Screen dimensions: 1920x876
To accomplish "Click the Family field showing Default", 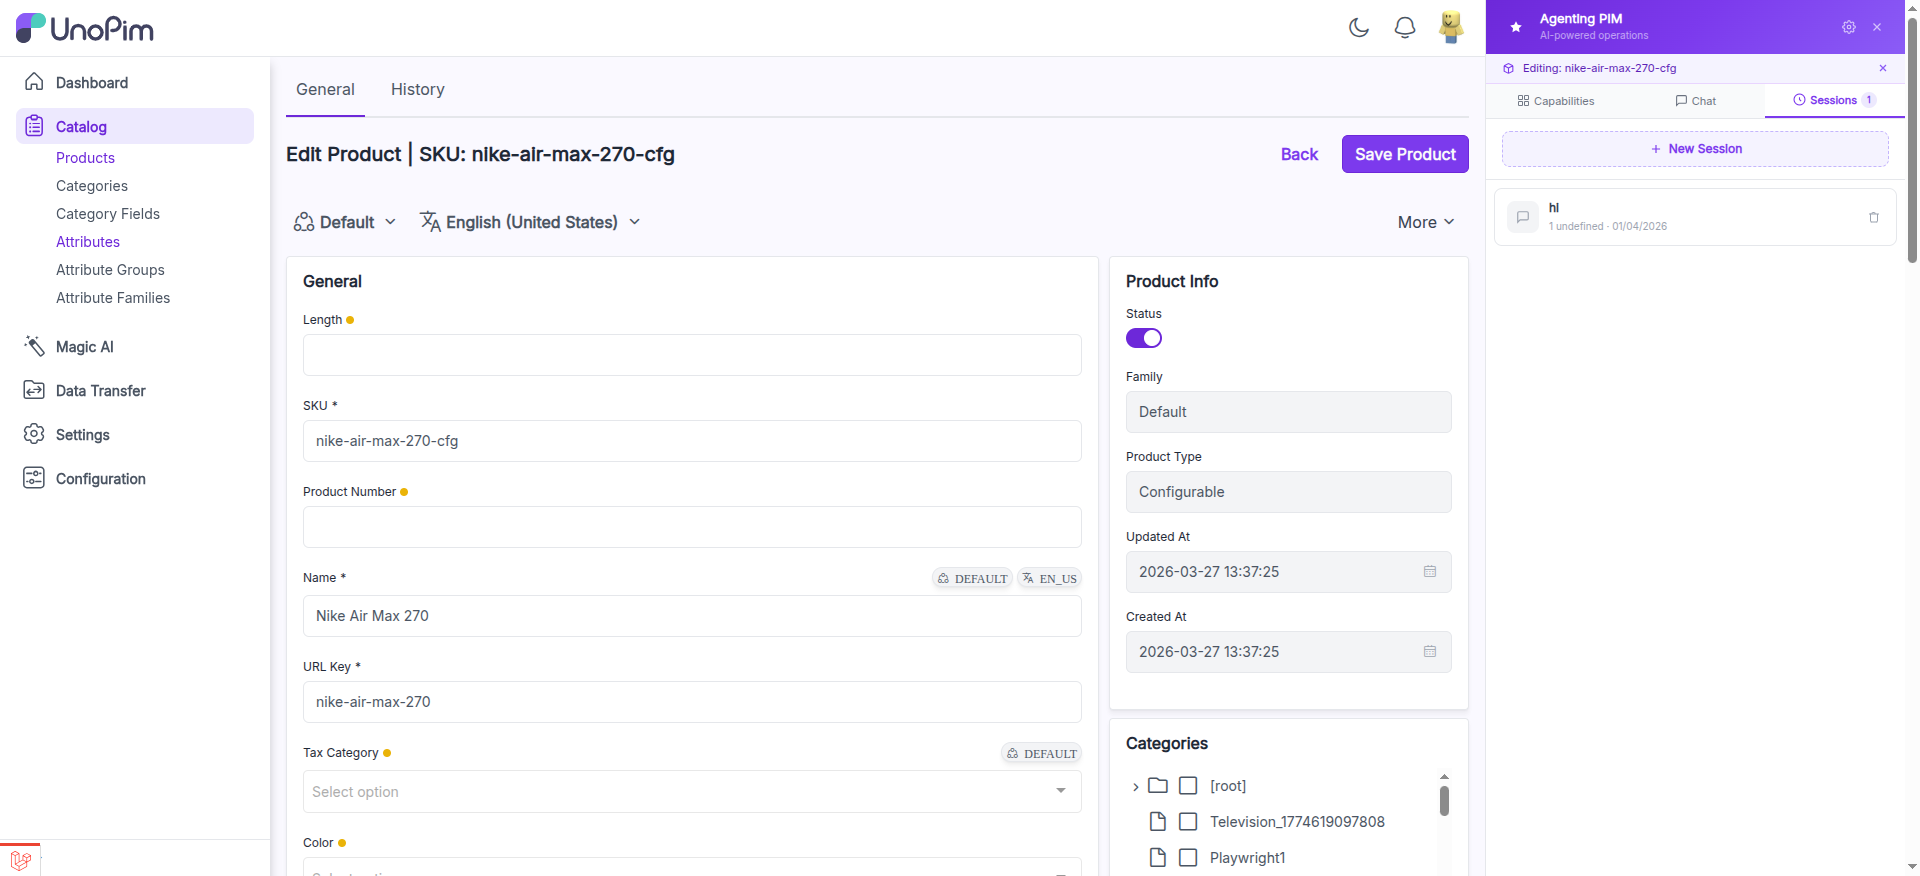I will point(1288,412).
